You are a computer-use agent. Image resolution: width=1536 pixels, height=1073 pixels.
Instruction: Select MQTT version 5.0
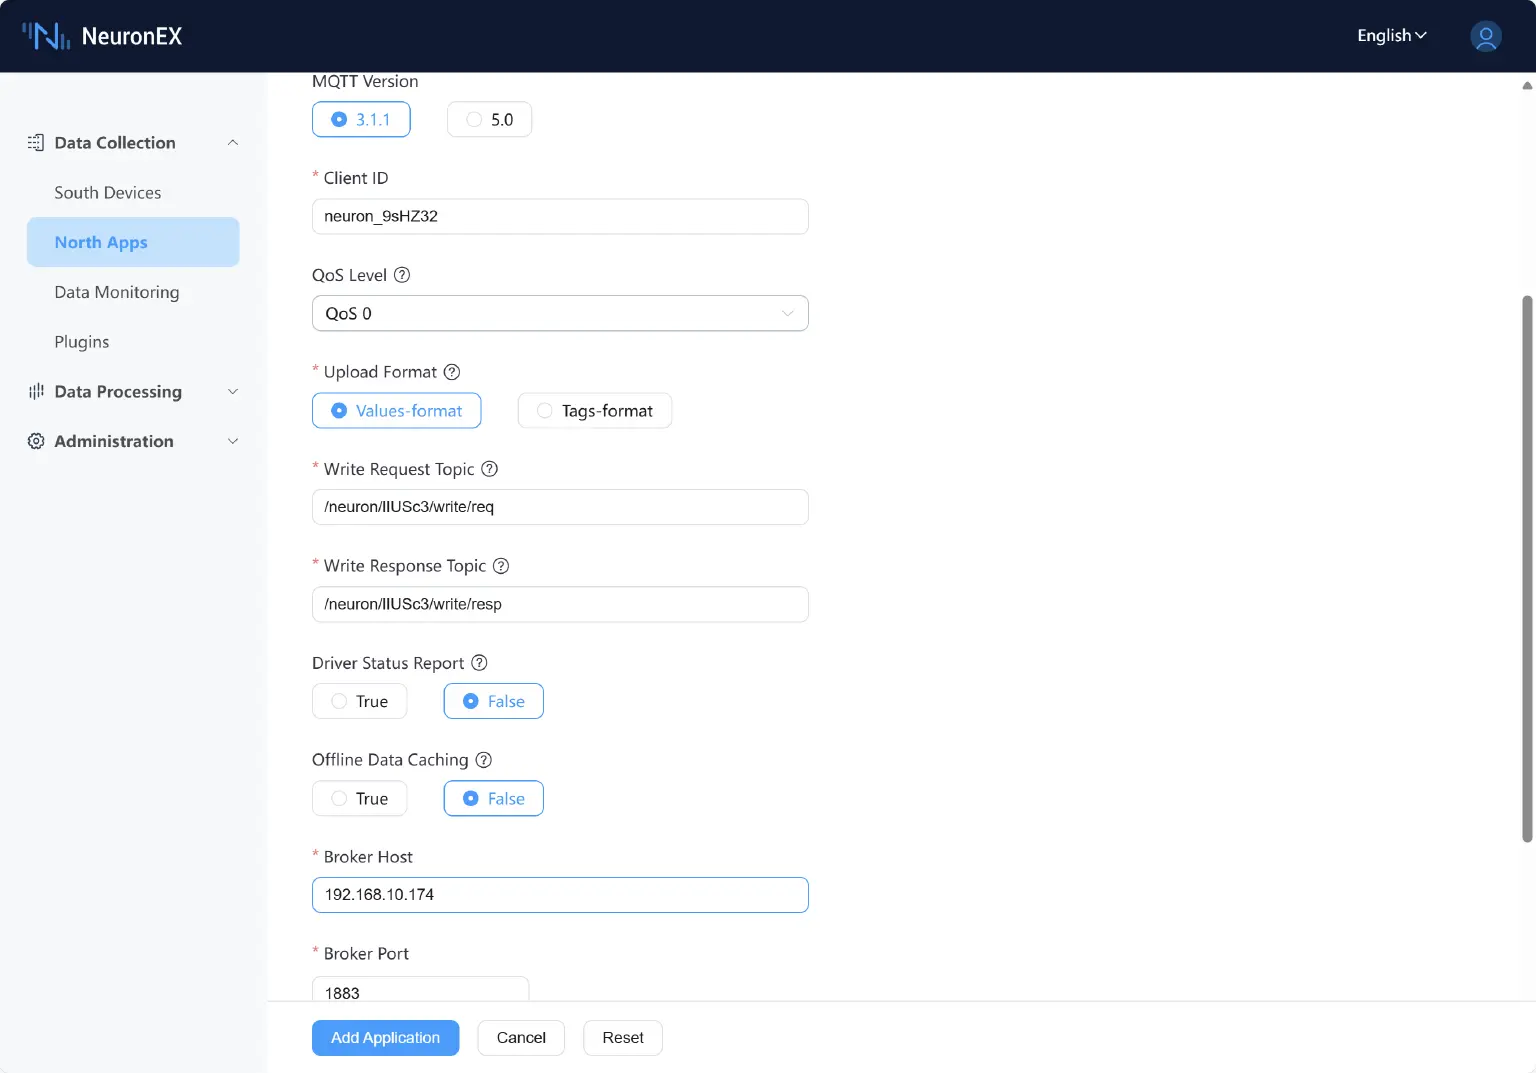489,120
